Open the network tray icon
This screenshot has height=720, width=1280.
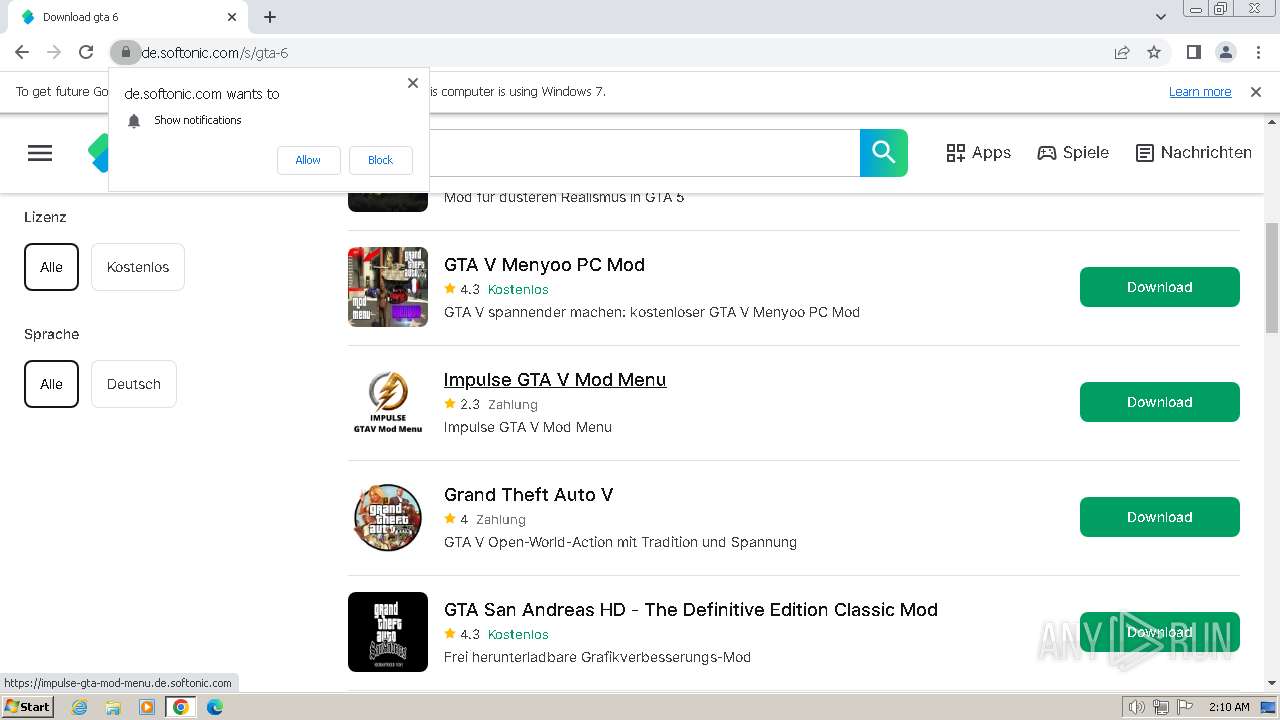[x=1161, y=707]
